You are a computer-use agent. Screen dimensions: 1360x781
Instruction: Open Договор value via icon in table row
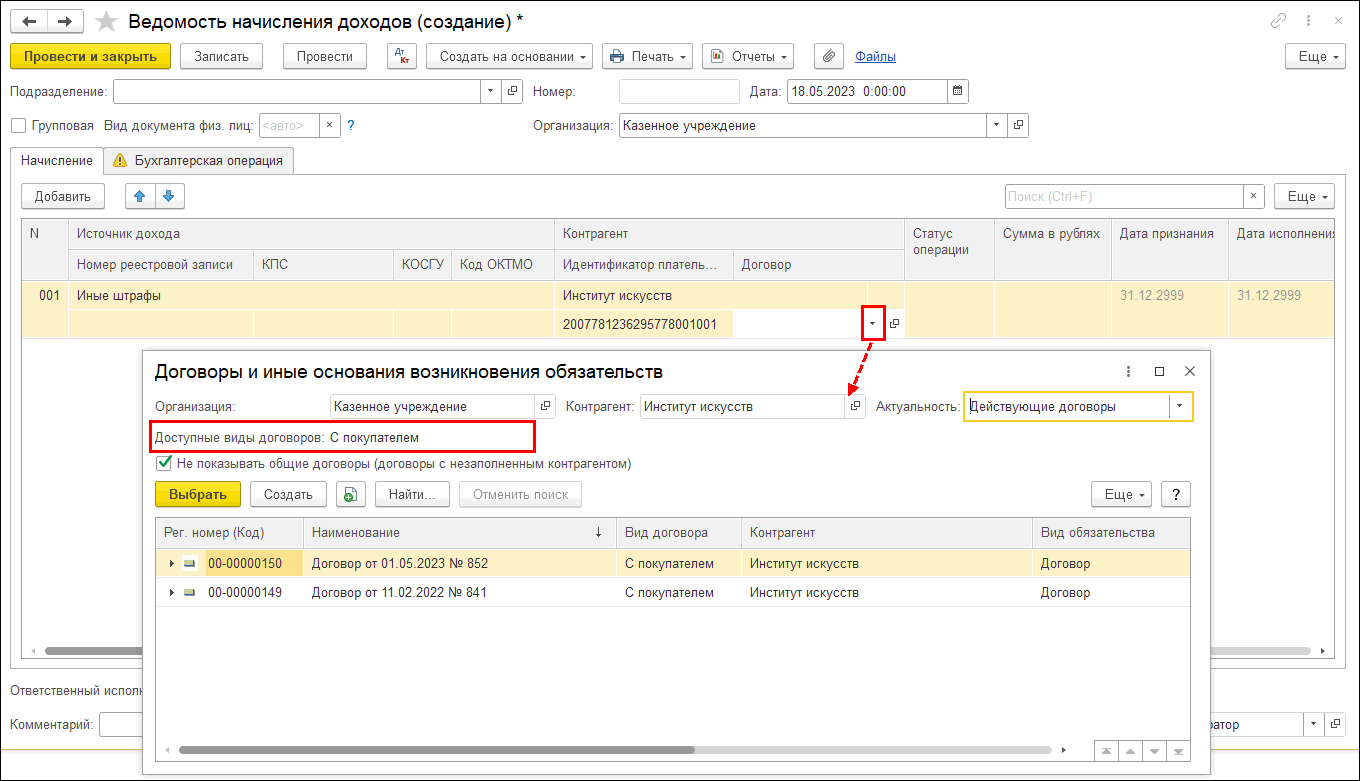click(895, 324)
